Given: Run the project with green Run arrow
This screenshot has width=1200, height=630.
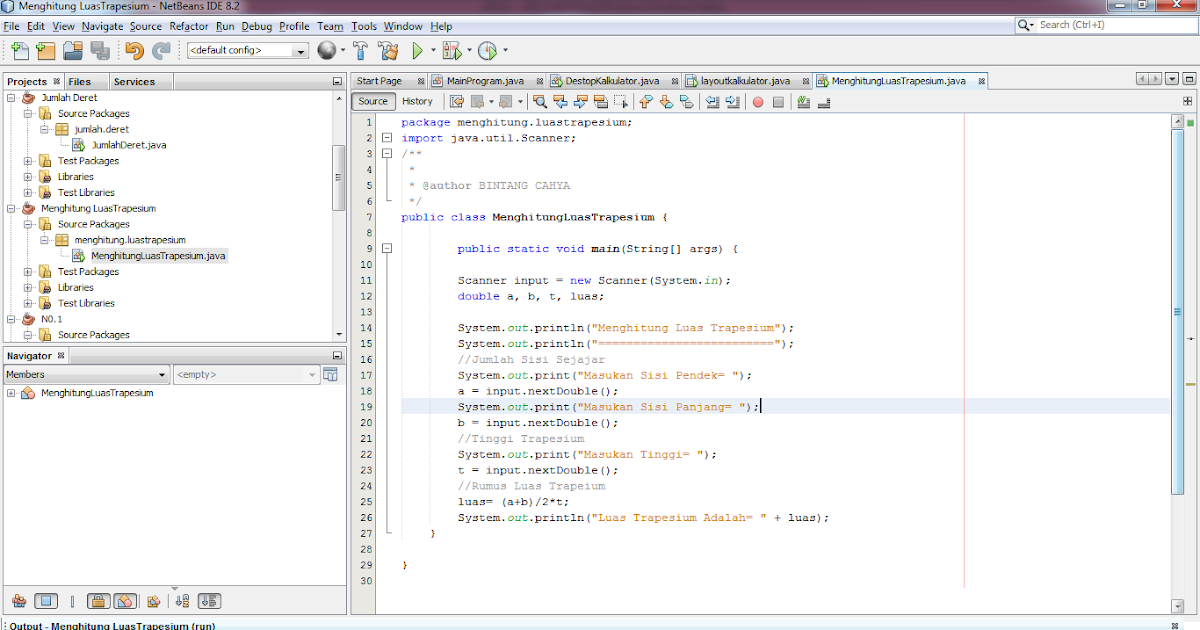Looking at the screenshot, I should click(x=418, y=50).
